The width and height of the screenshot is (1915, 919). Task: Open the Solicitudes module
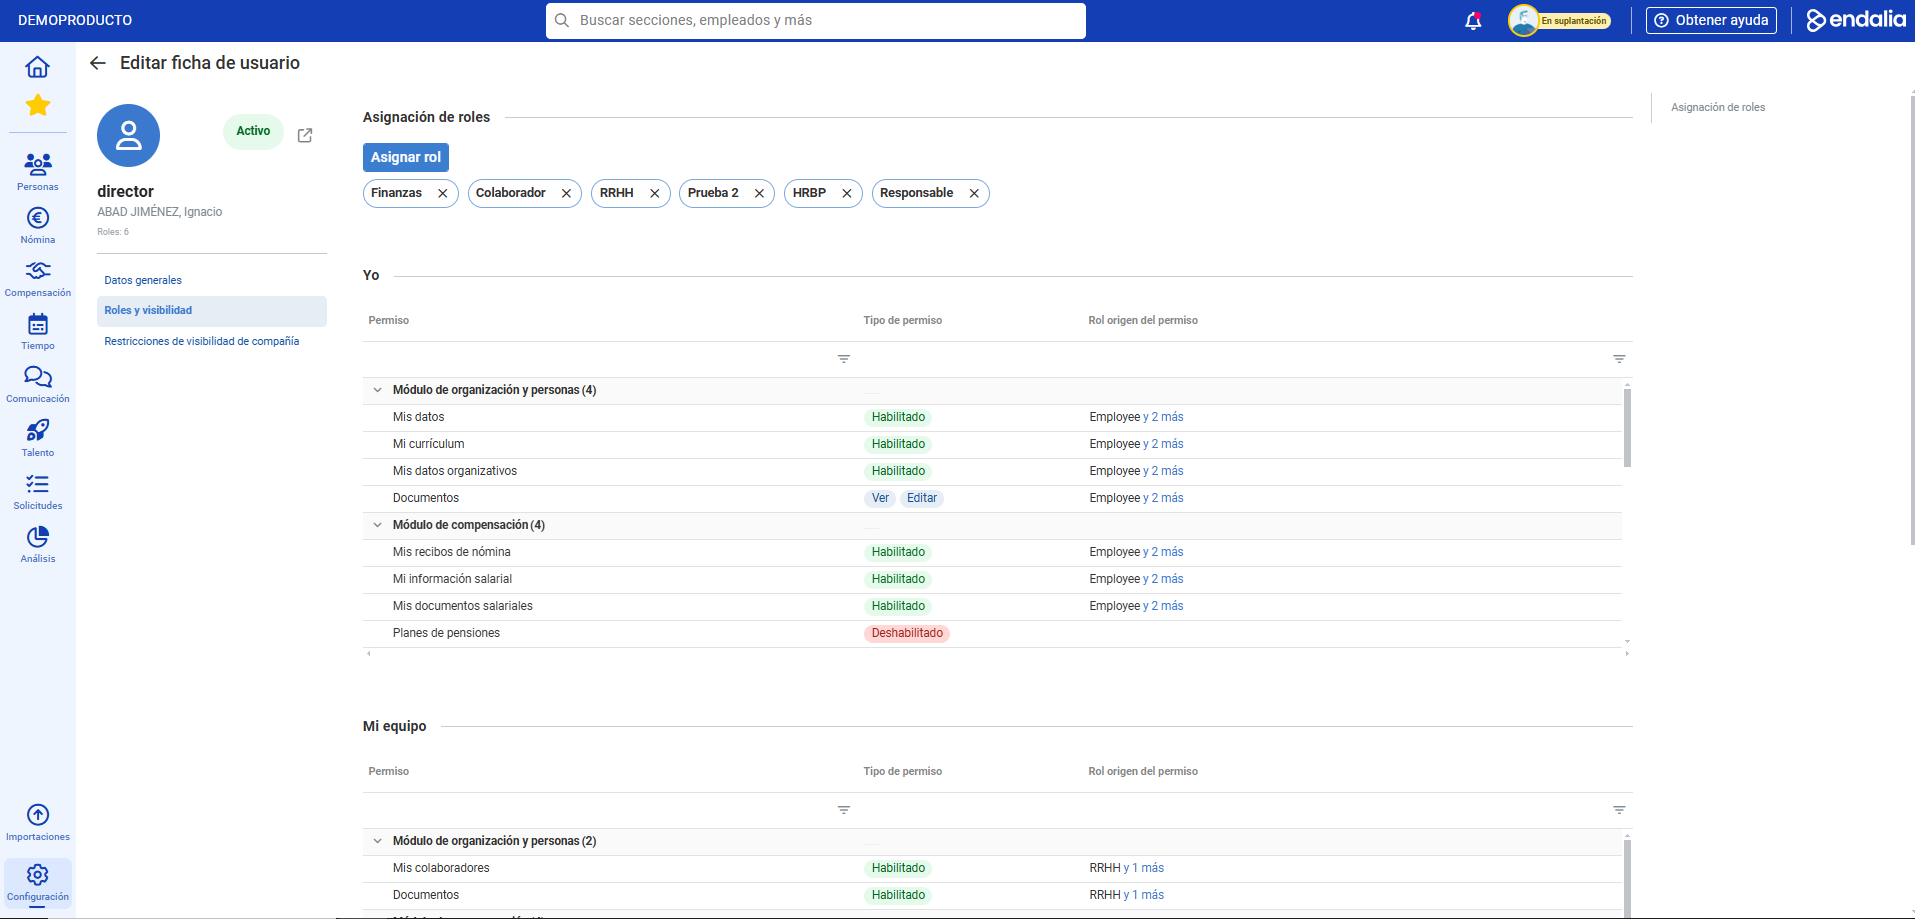[x=37, y=491]
